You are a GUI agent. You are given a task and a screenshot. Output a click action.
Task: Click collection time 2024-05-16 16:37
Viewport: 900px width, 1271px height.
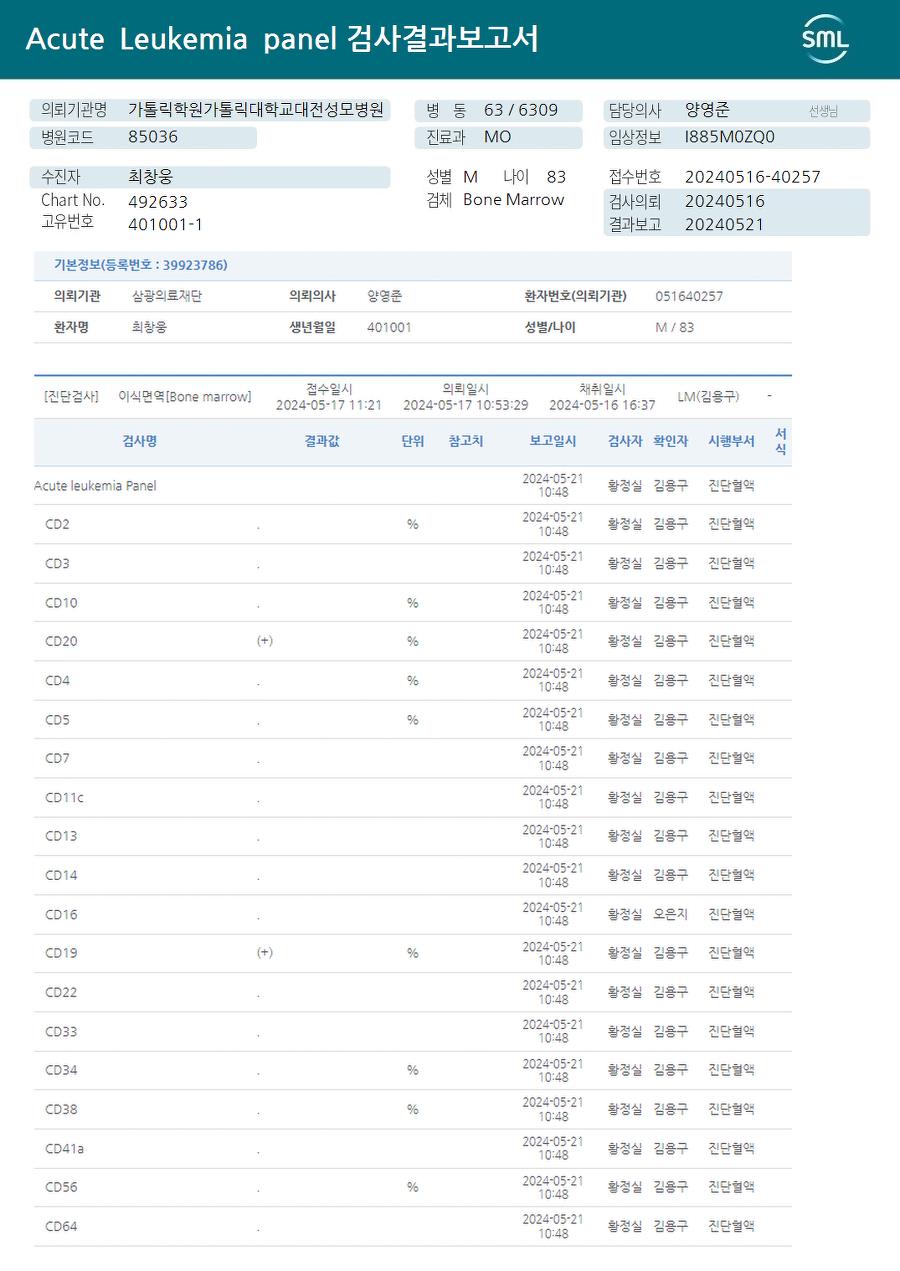(602, 405)
